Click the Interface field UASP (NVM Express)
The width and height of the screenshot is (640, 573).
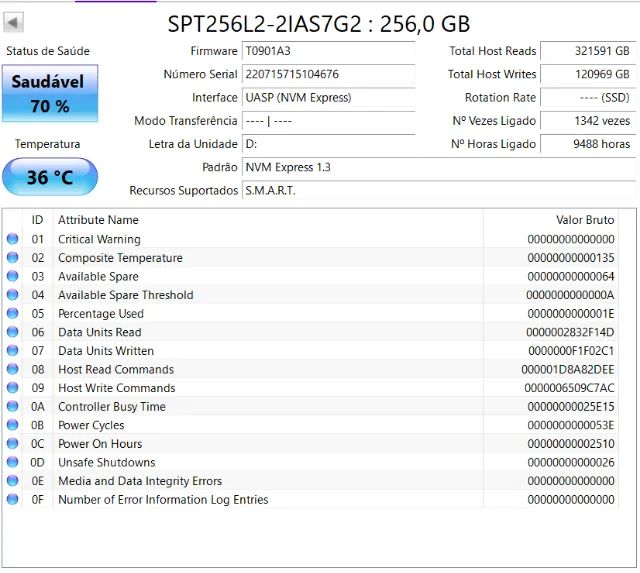329,98
